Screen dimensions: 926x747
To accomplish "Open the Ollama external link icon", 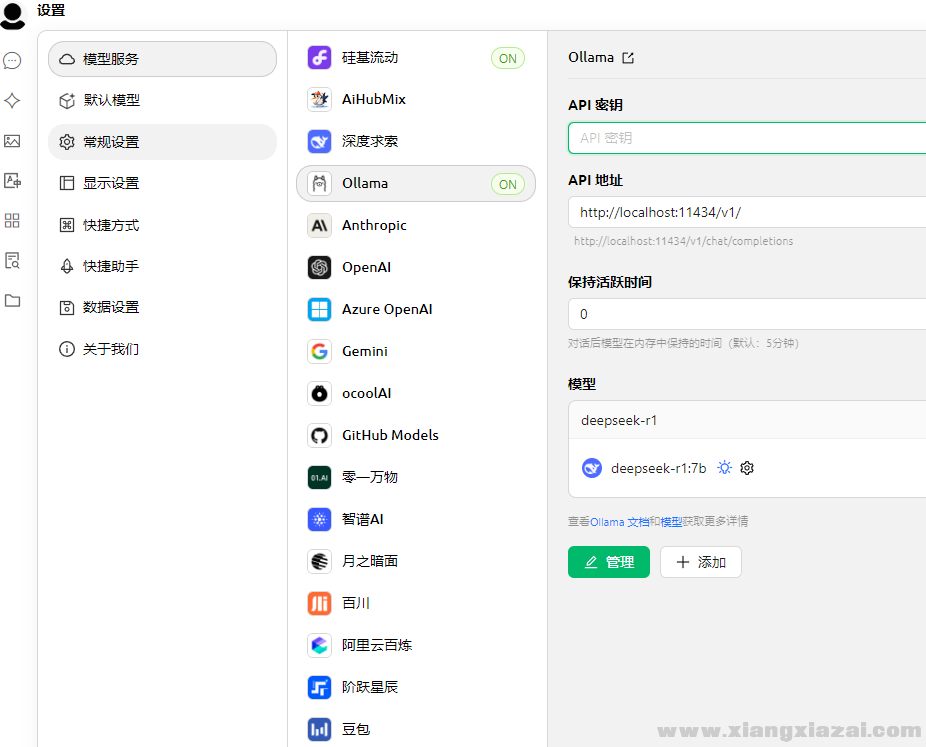I will [x=628, y=58].
